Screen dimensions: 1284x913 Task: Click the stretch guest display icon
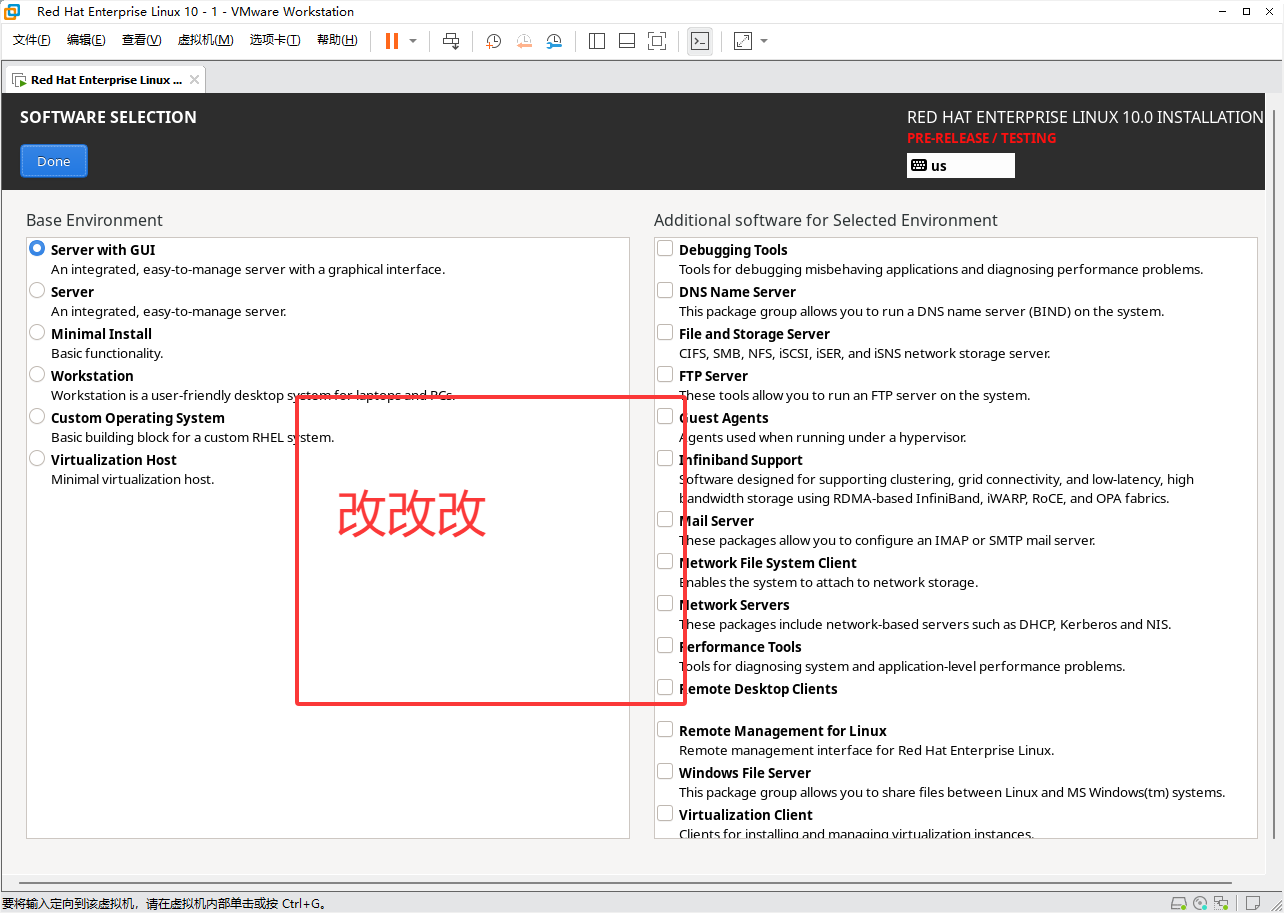743,41
